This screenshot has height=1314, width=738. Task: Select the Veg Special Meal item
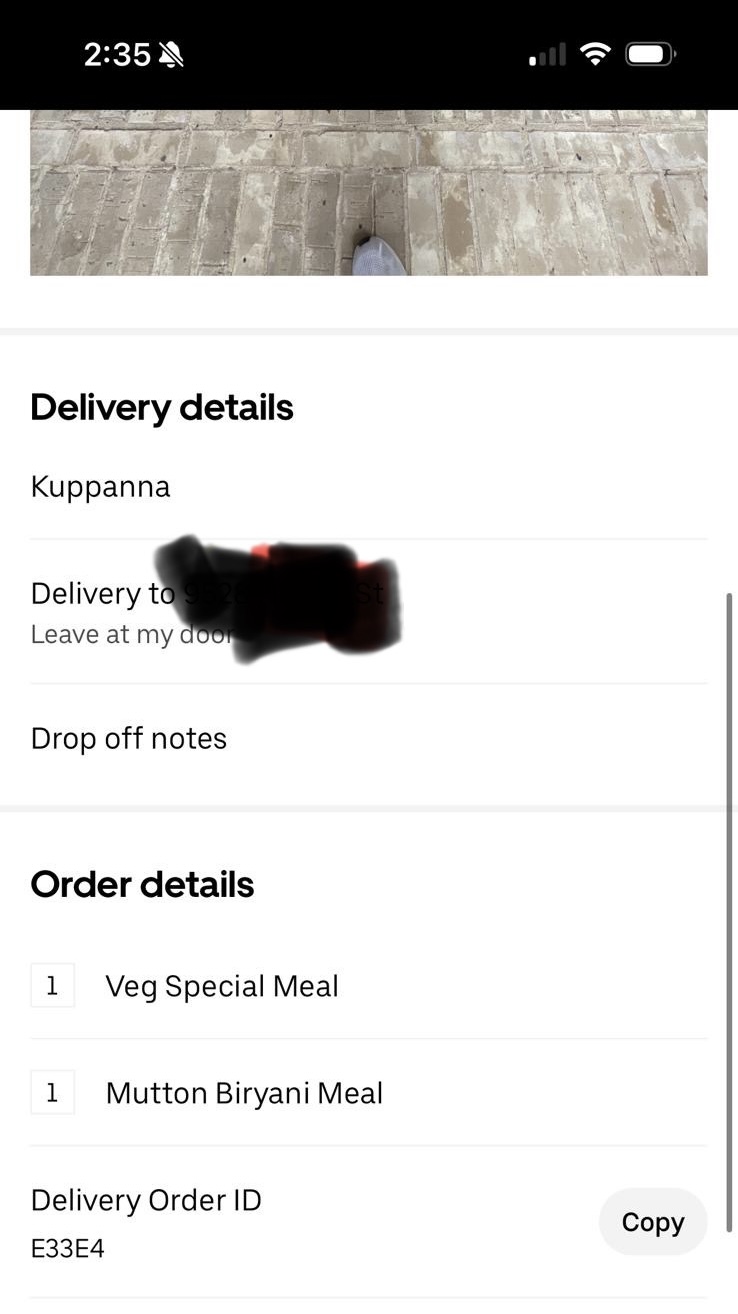point(222,987)
